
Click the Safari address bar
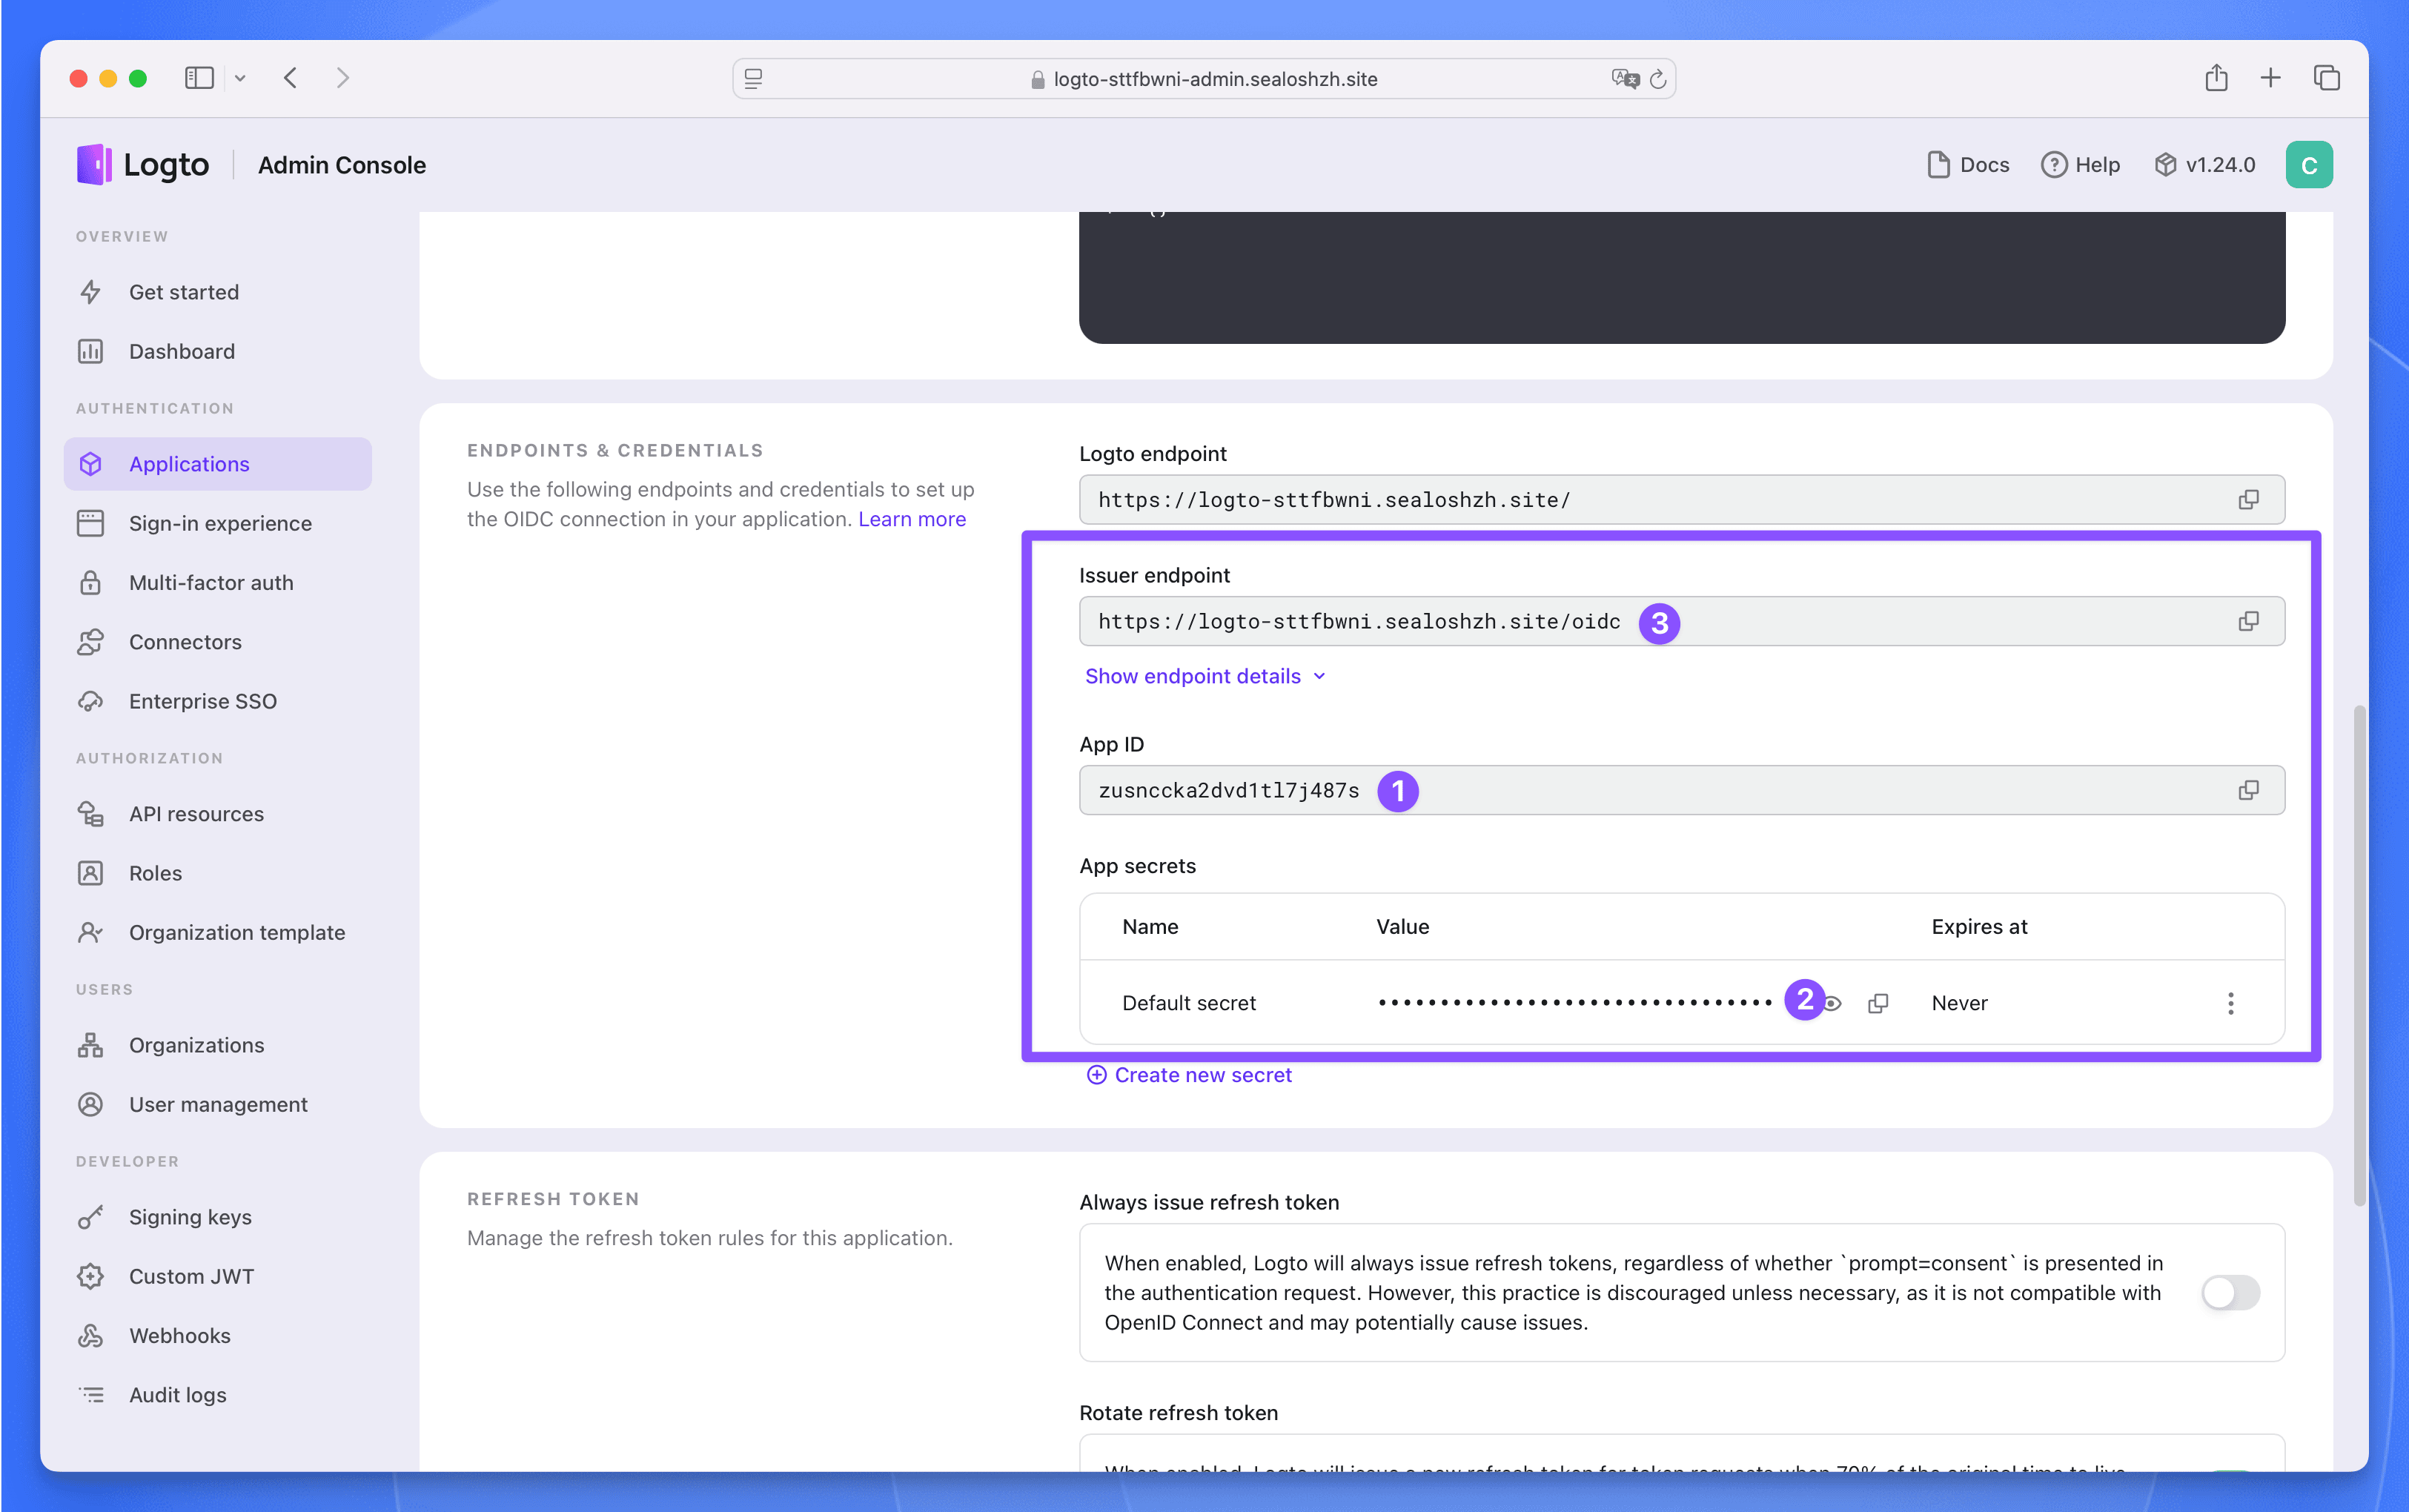point(1204,79)
